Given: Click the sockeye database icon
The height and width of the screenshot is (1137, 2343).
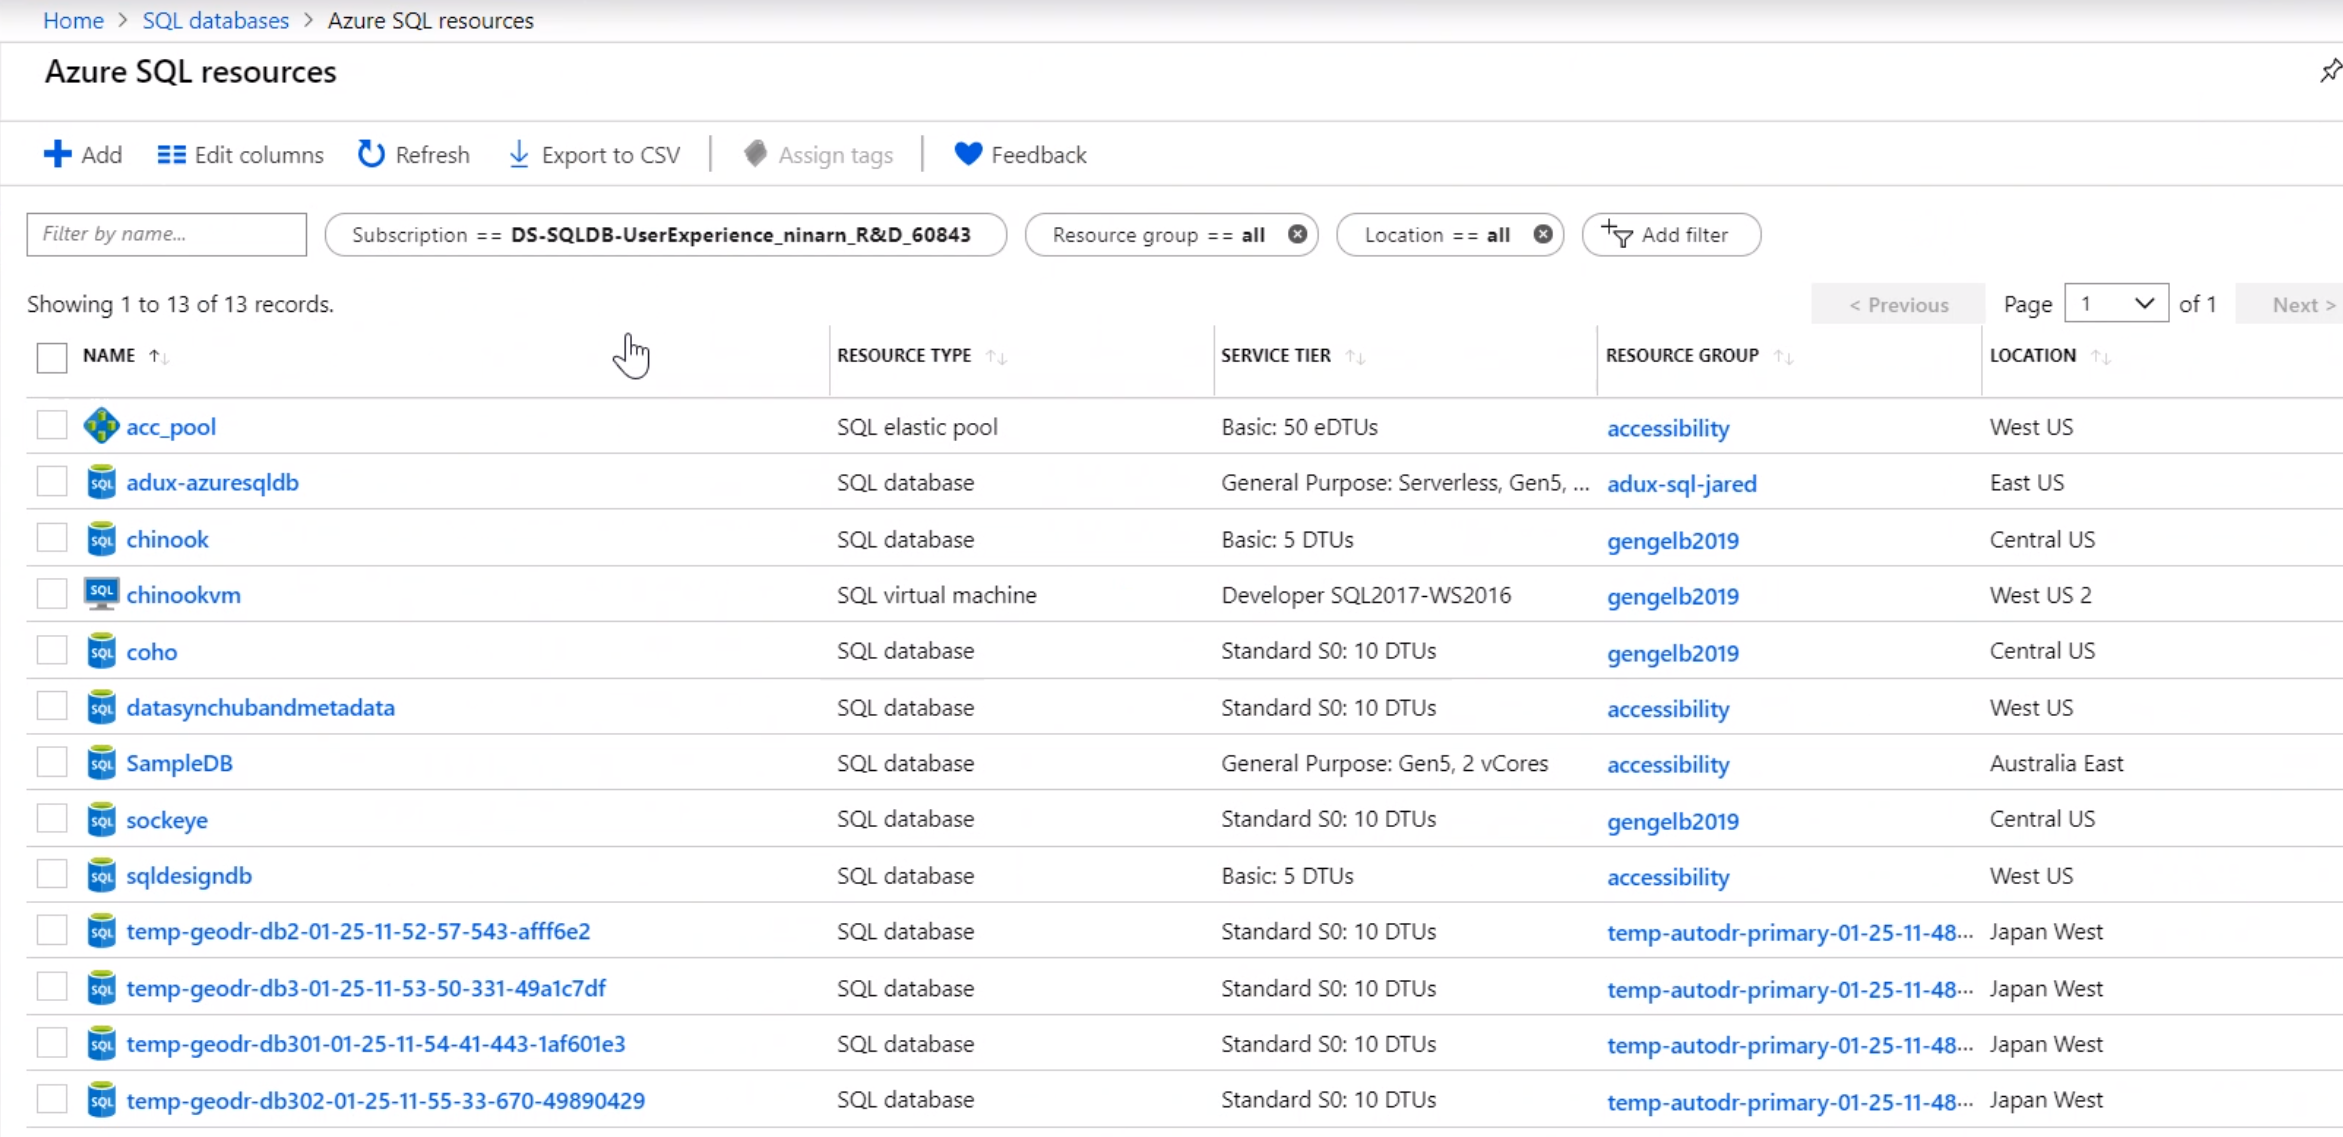Looking at the screenshot, I should (101, 820).
